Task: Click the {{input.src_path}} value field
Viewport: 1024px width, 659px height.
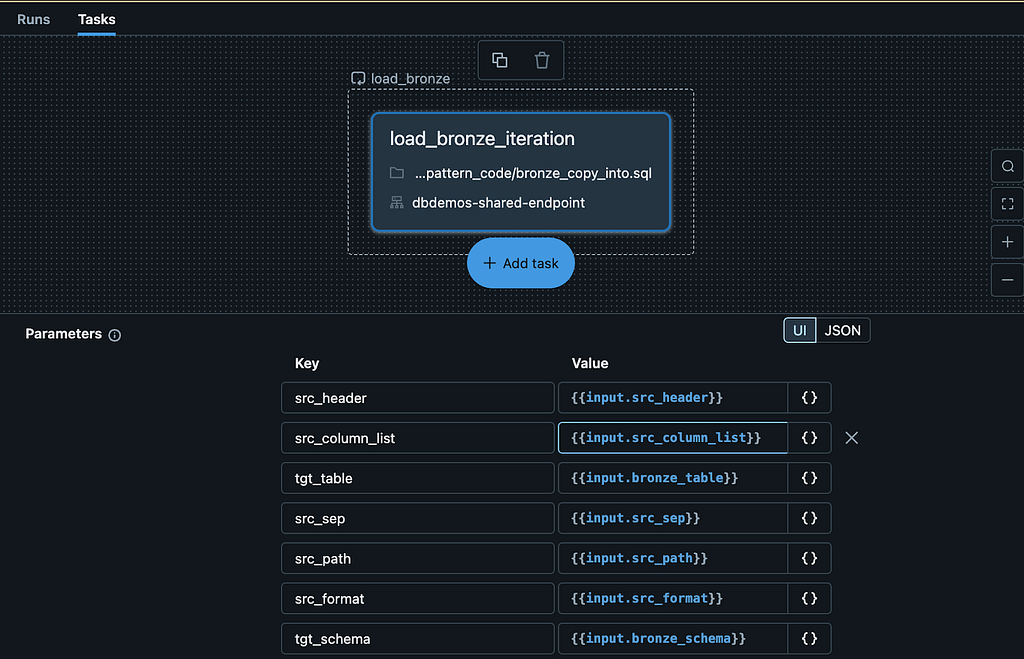Action: pos(673,558)
